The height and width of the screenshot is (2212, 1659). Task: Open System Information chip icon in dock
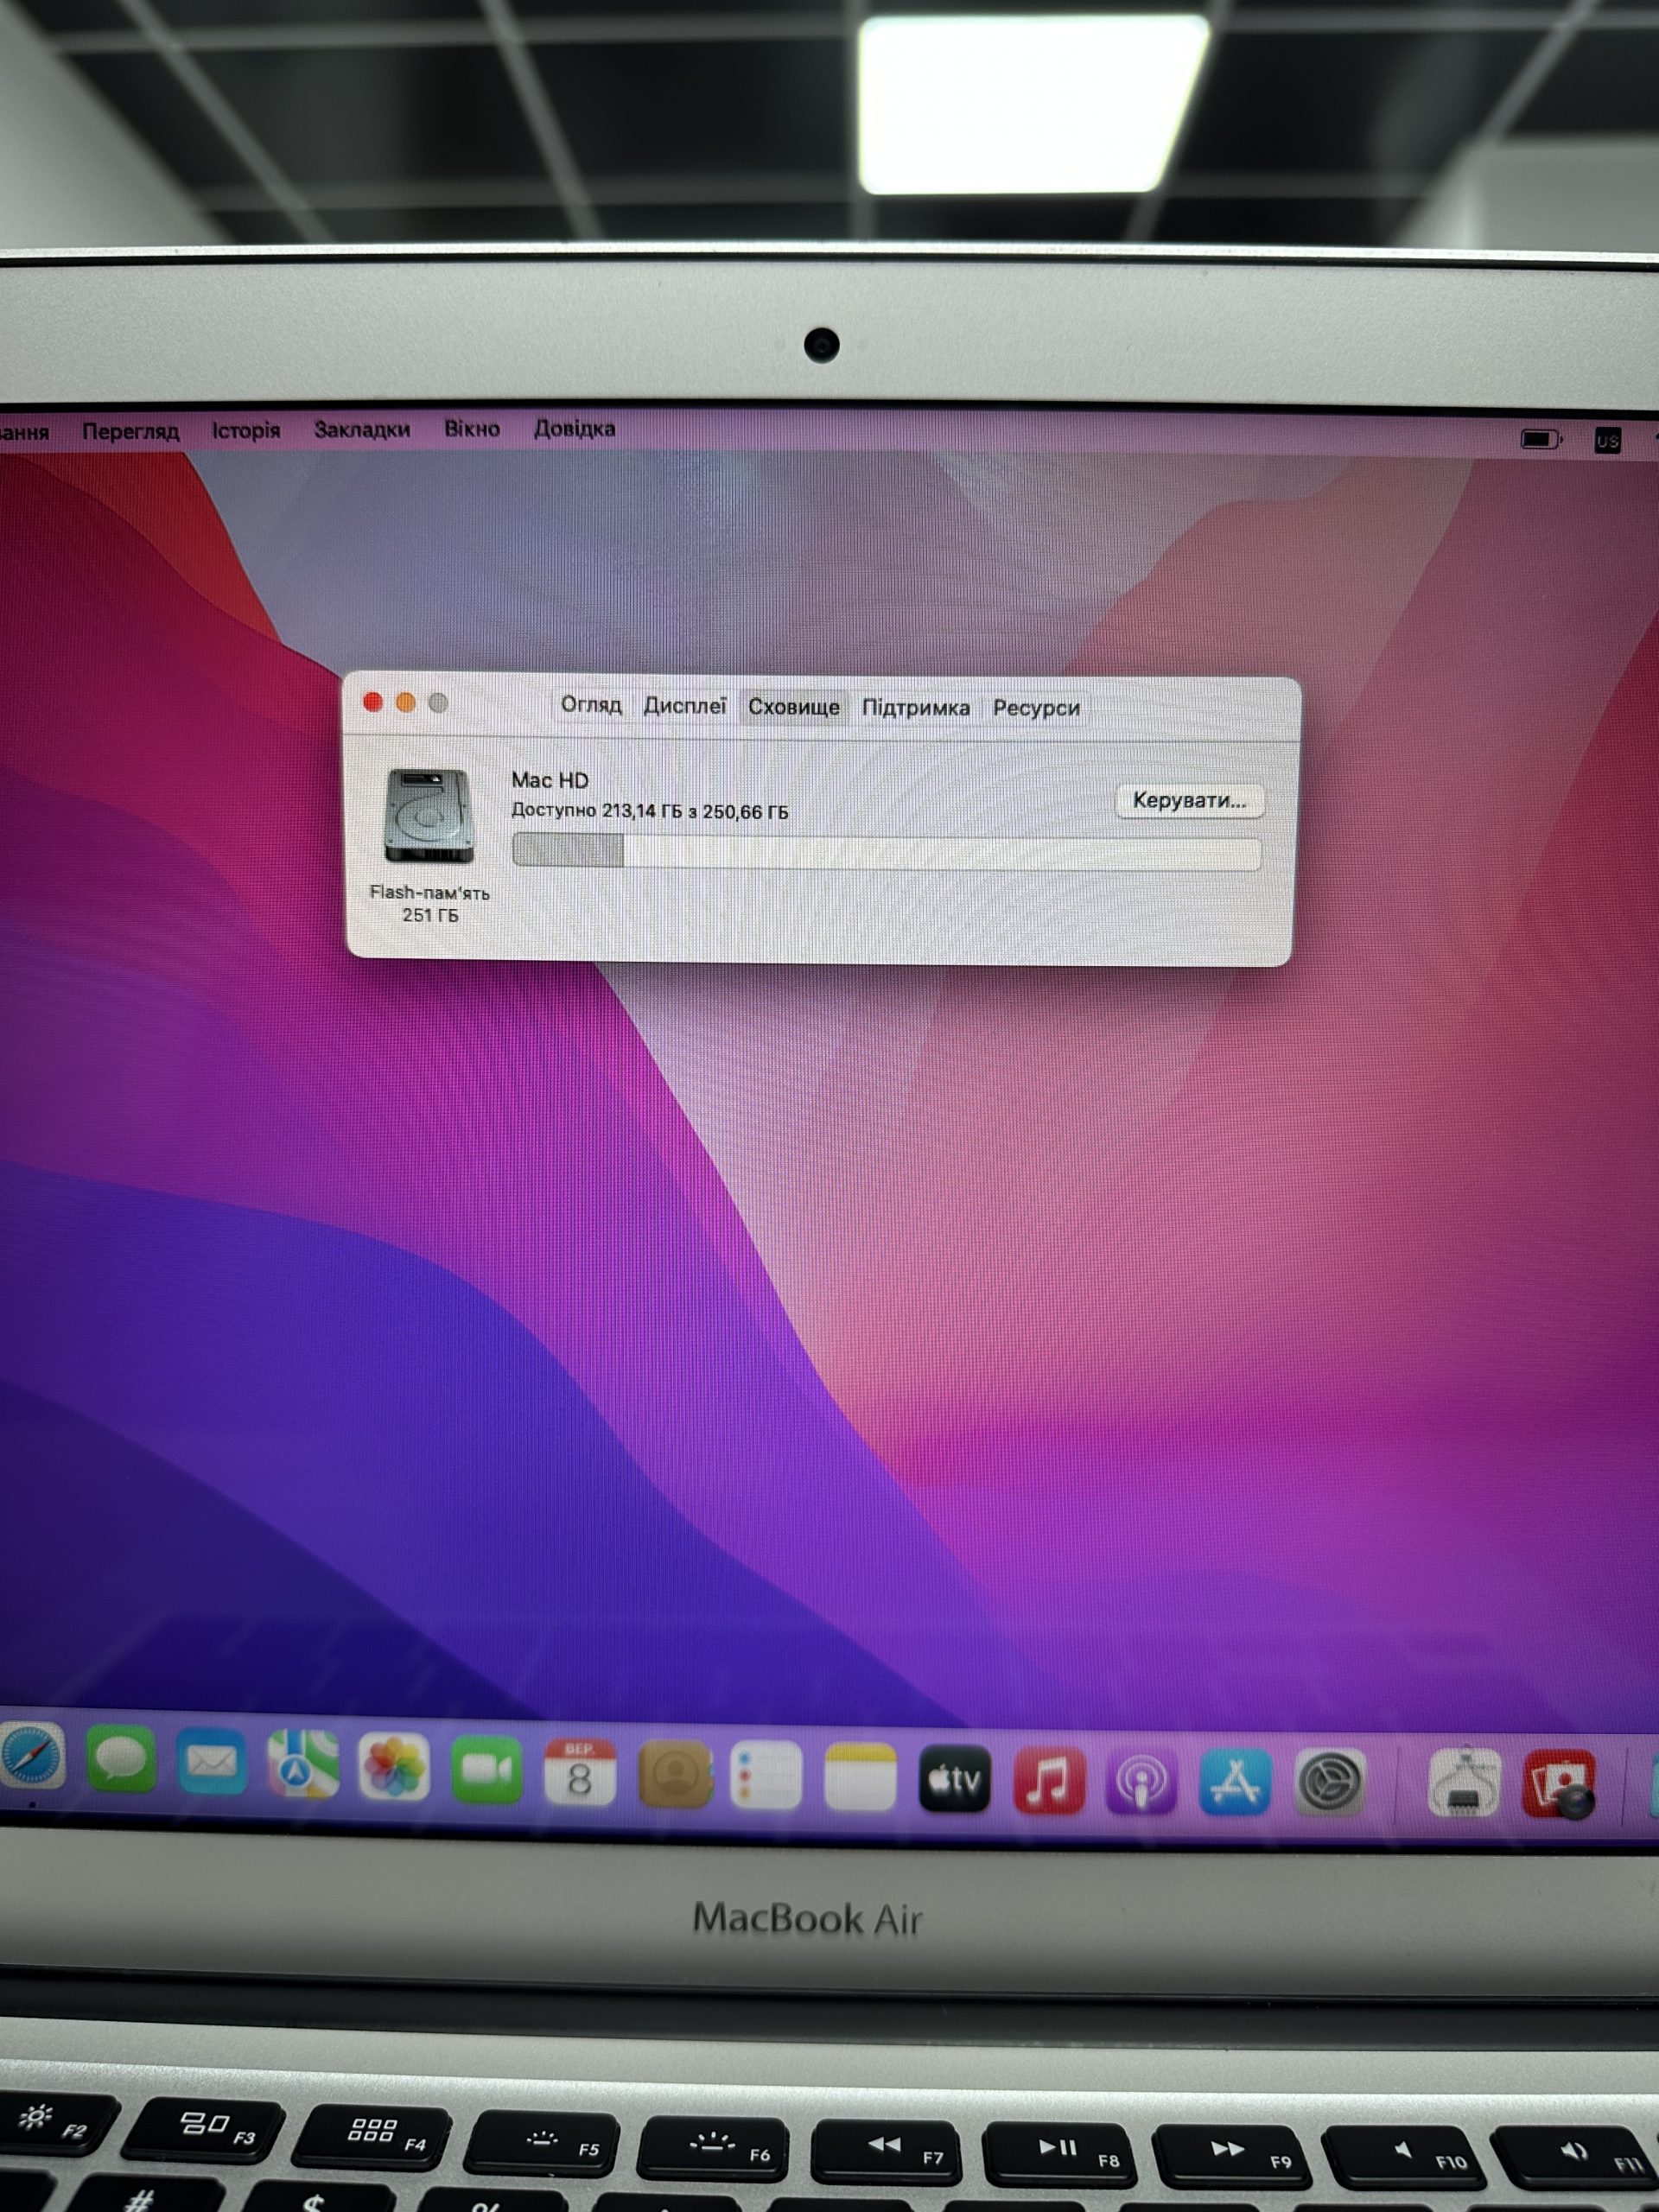pos(1464,1783)
